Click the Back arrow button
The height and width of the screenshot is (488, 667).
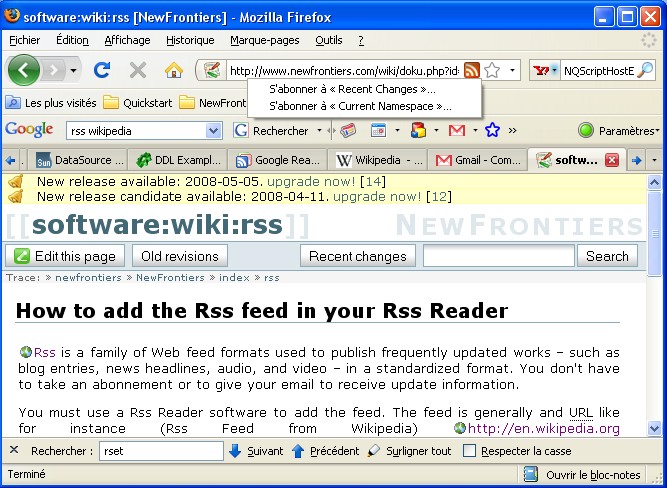click(x=24, y=70)
